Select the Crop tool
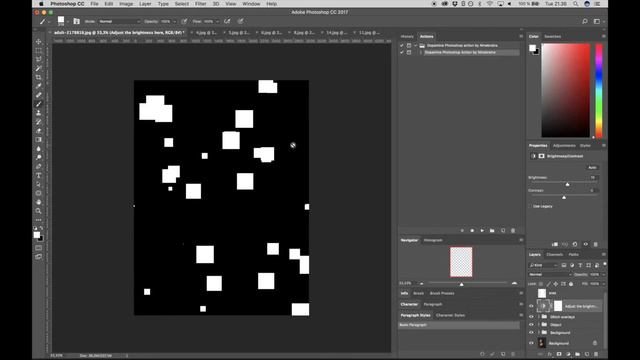 [39, 77]
